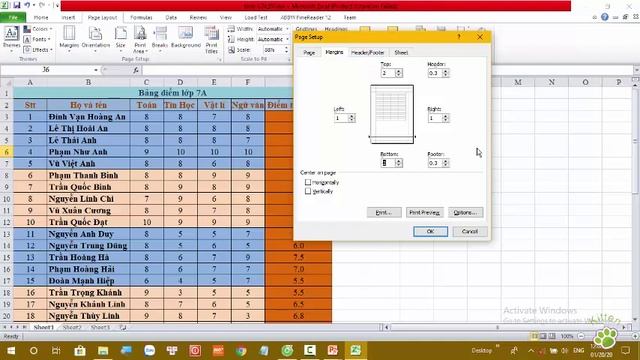Open the paper Size menu
The width and height of the screenshot is (640, 360).
tap(120, 39)
